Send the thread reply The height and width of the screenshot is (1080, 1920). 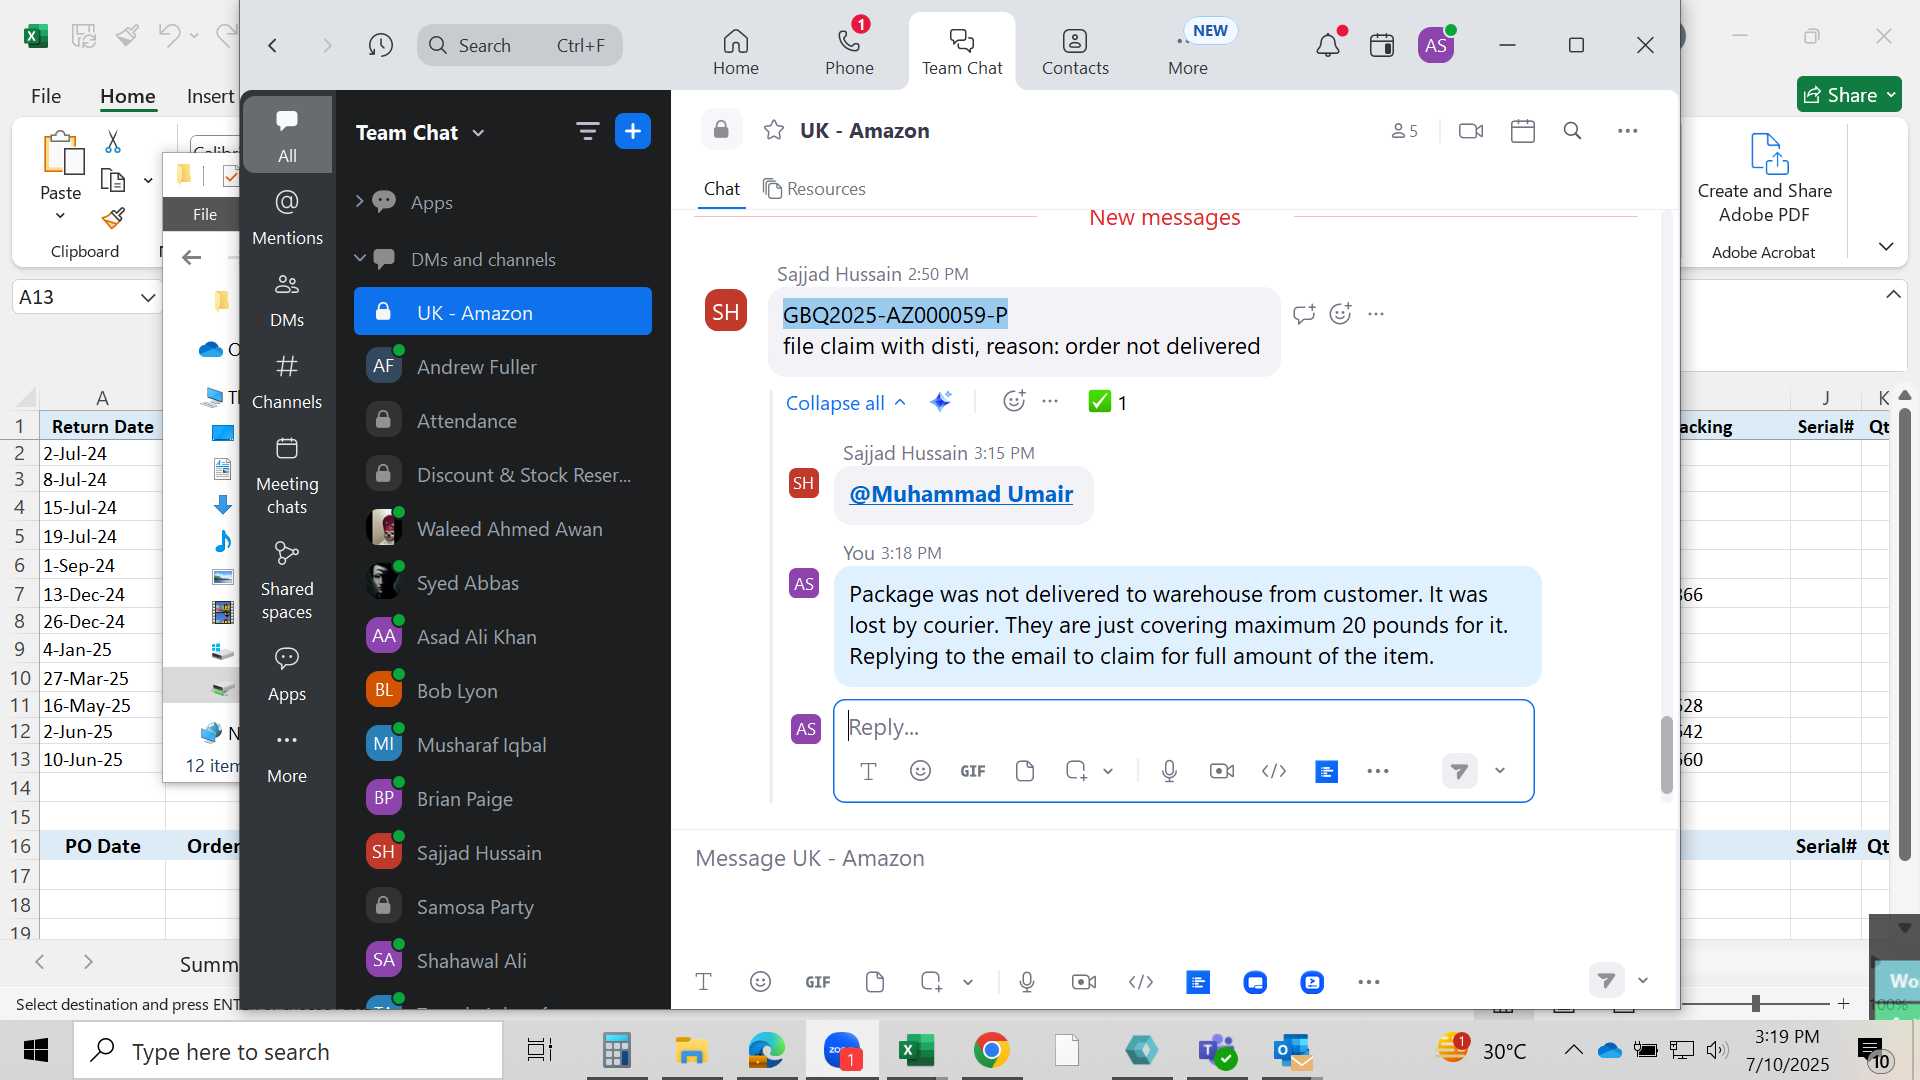(1460, 771)
